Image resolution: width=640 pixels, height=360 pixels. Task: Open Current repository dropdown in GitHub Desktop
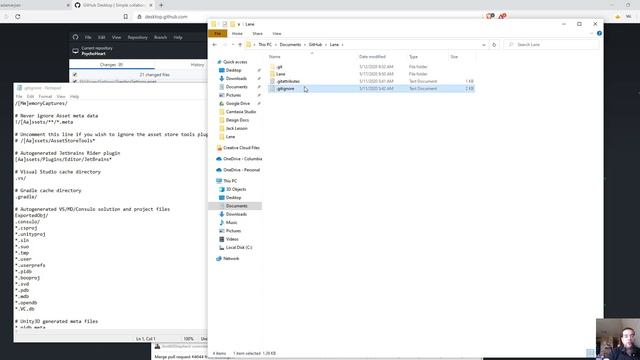(x=139, y=51)
